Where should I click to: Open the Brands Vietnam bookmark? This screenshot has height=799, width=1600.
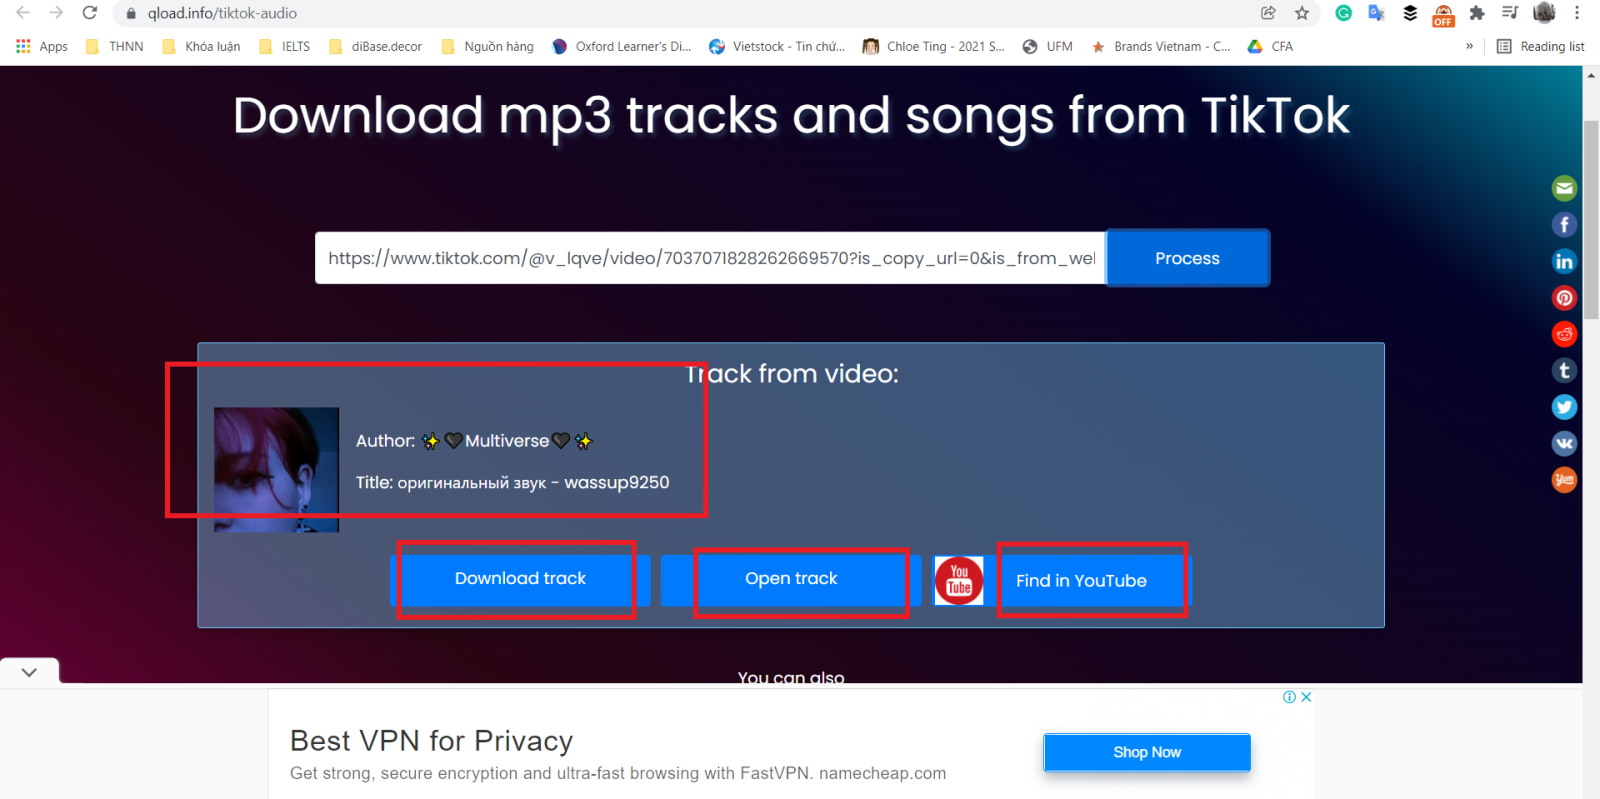[1161, 46]
